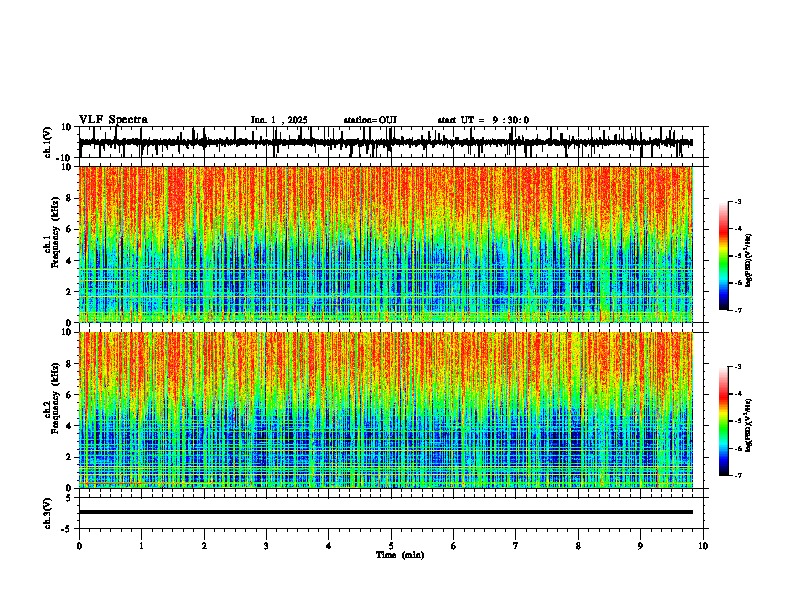This screenshot has height=612, width=792.
Task: Click the '3' tick on the time axis
Action: (x=266, y=545)
